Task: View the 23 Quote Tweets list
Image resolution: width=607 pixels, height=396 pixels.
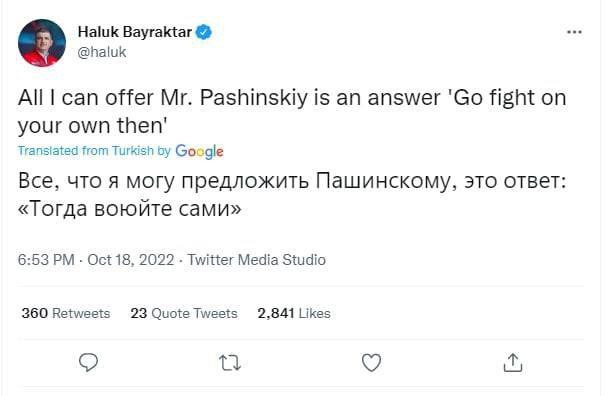Action: [184, 313]
